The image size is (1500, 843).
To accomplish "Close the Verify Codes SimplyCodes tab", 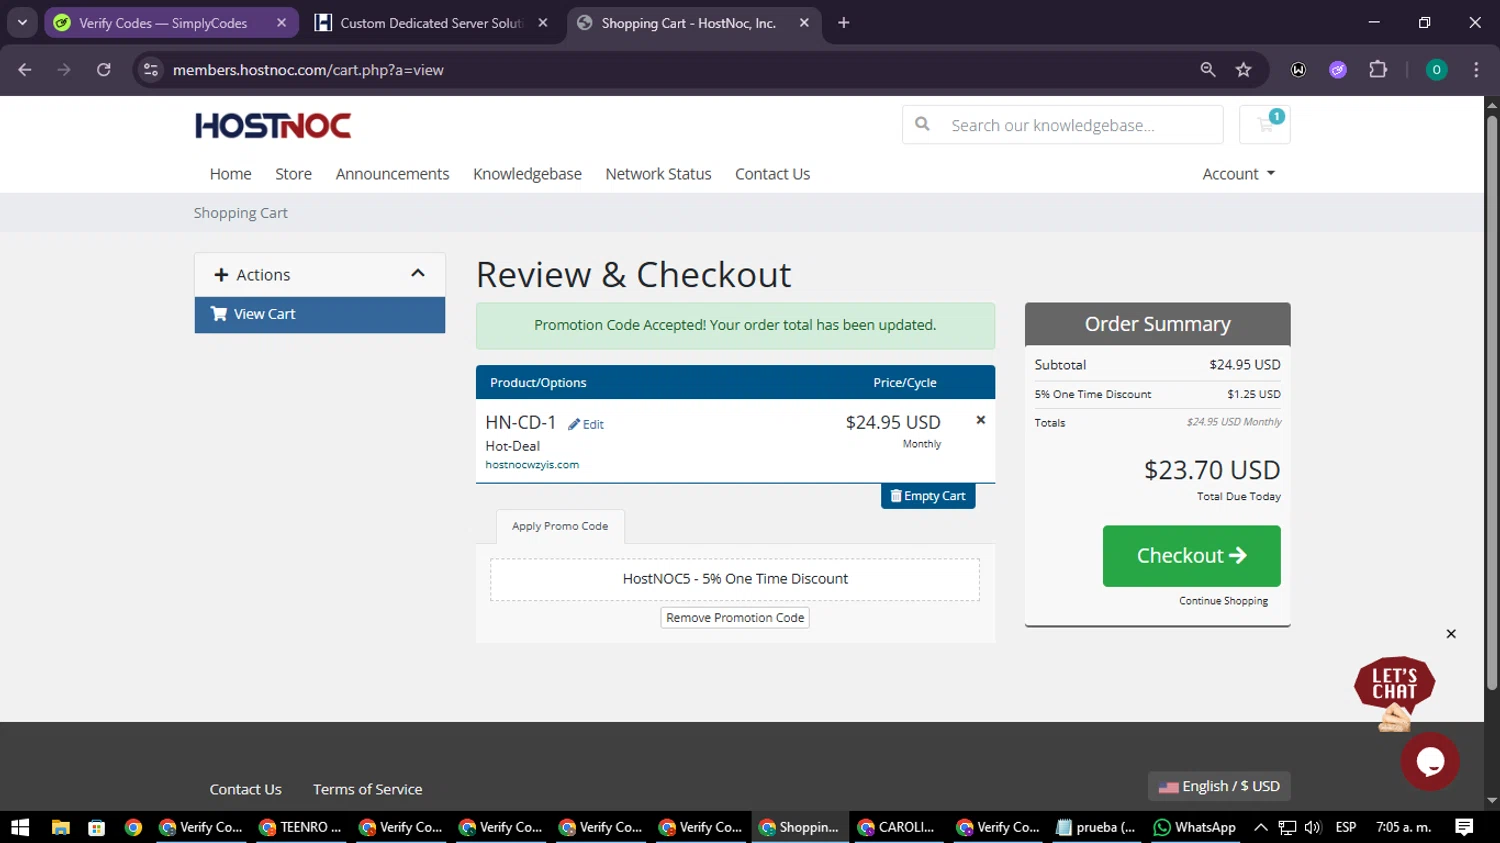I will tap(281, 22).
